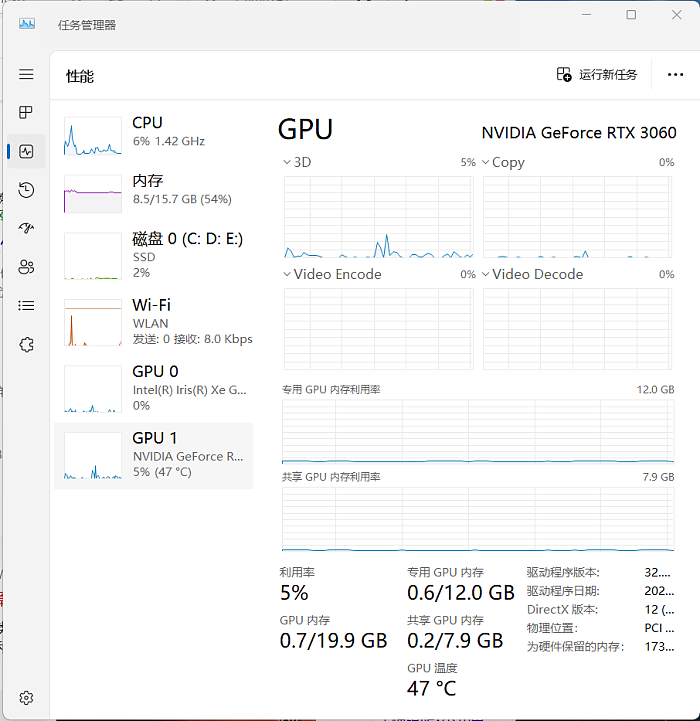Click the 6% 1.42 GHz CPU usage text
This screenshot has height=721, width=700.
169,141
